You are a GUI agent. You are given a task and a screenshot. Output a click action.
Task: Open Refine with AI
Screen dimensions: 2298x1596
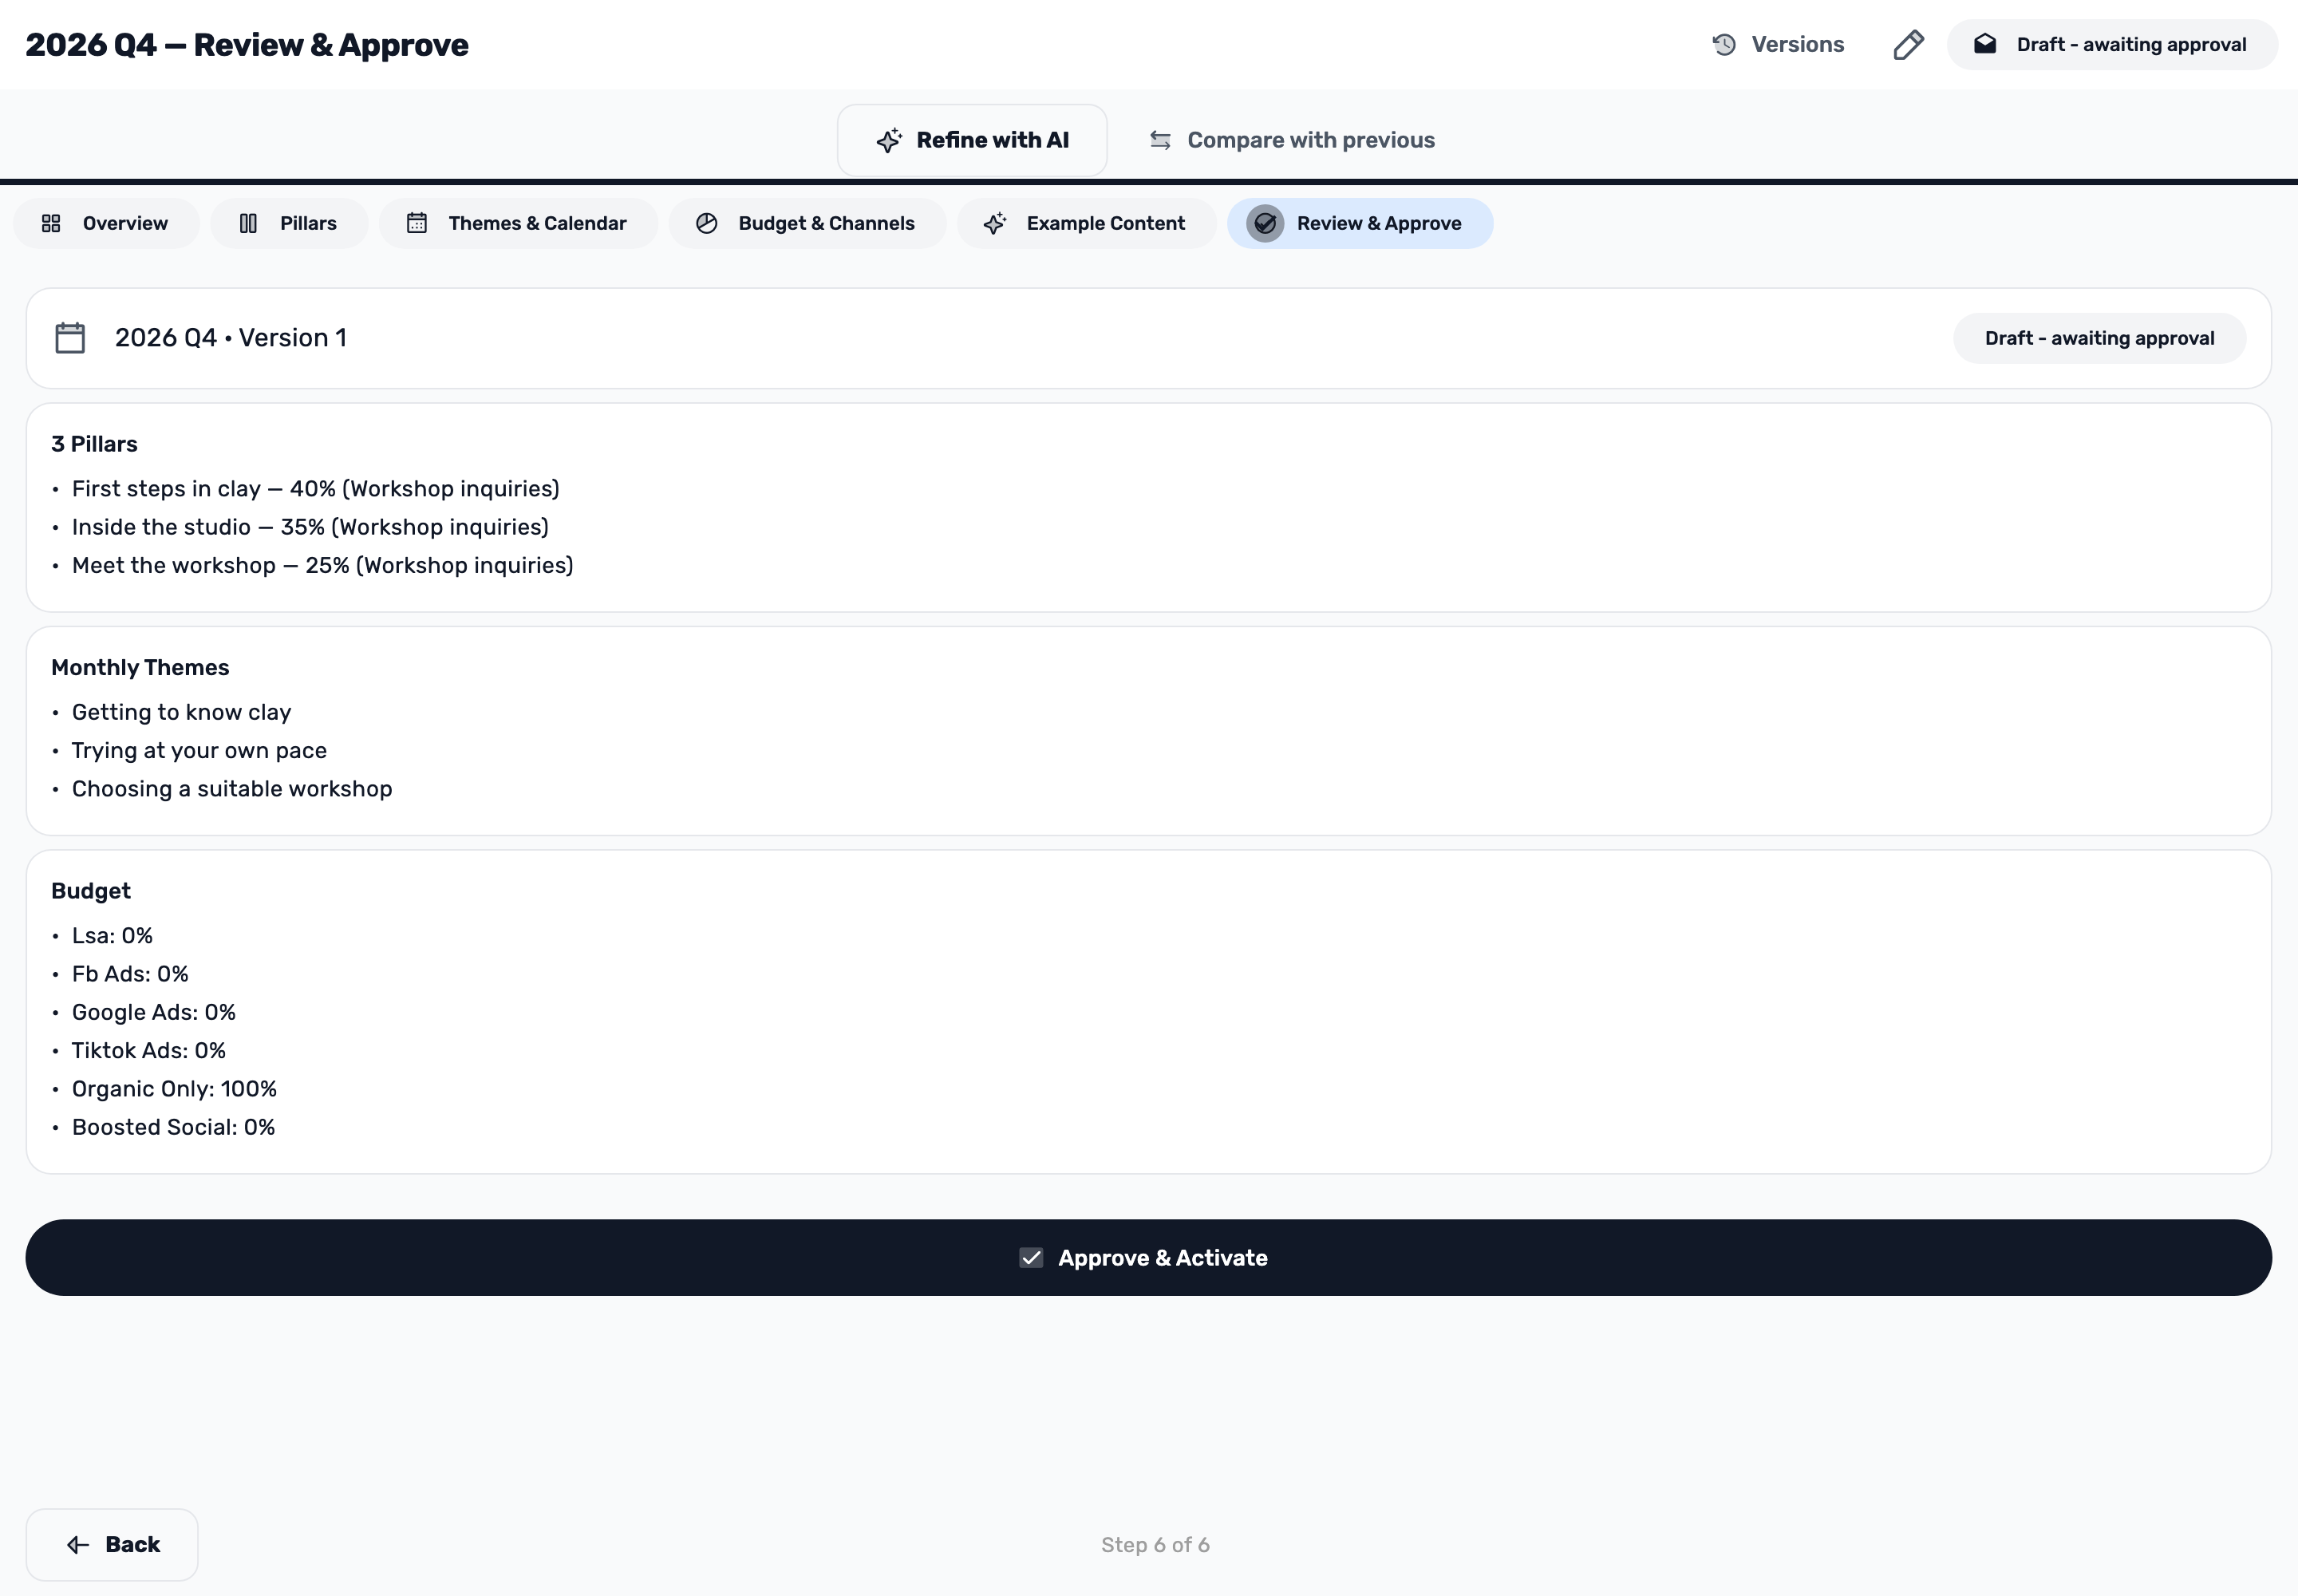point(972,140)
